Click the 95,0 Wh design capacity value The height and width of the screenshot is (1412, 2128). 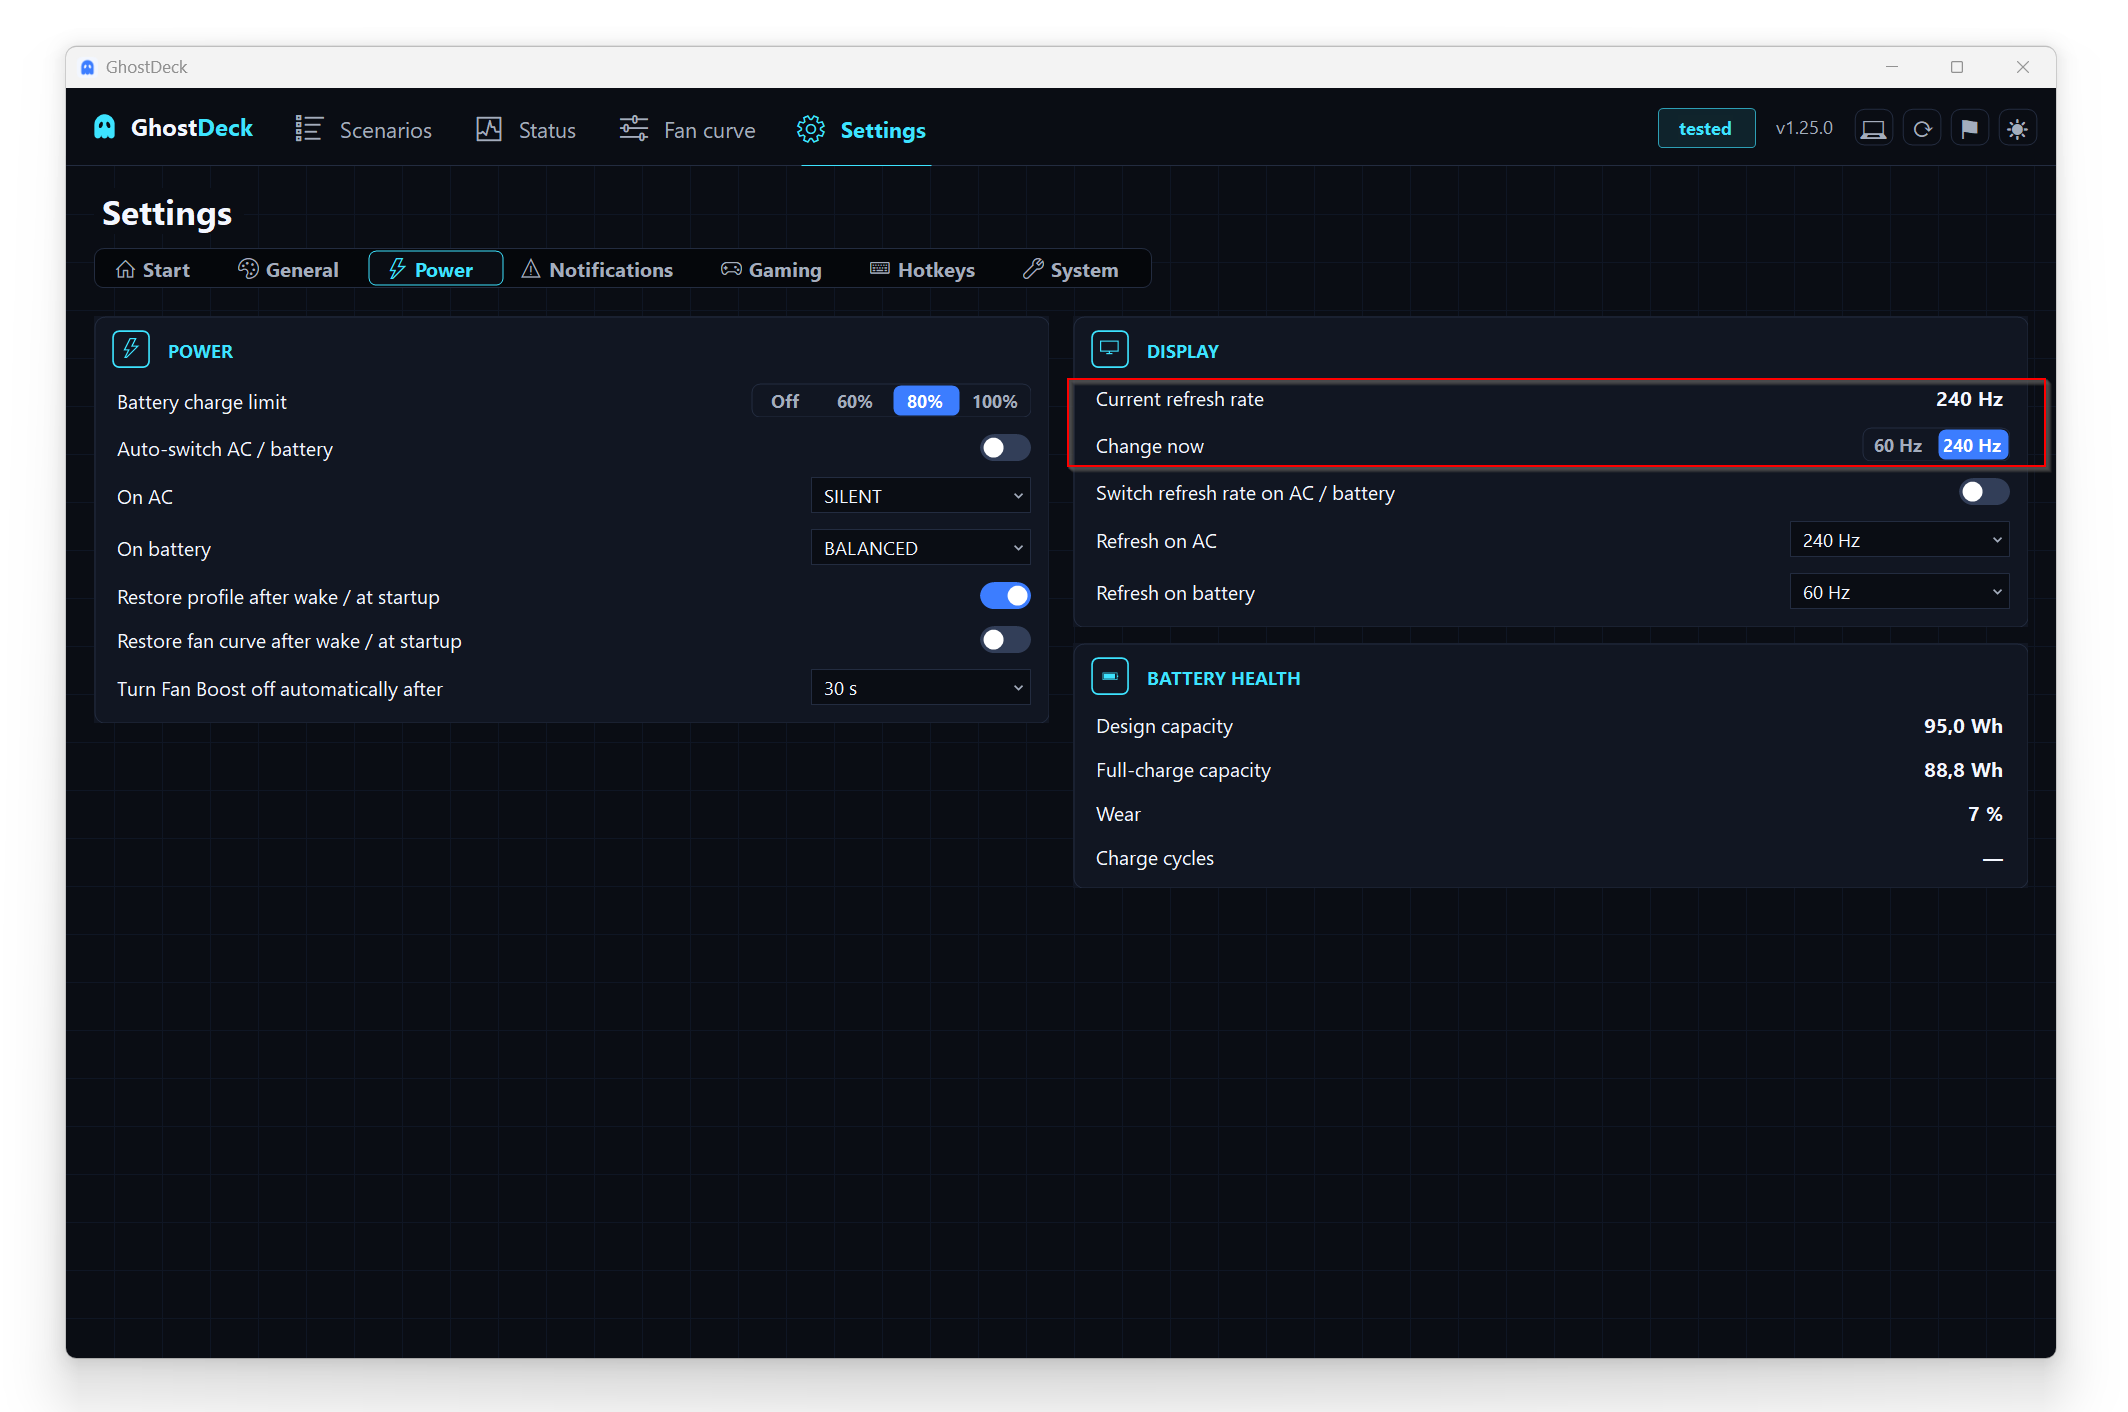[1963, 726]
